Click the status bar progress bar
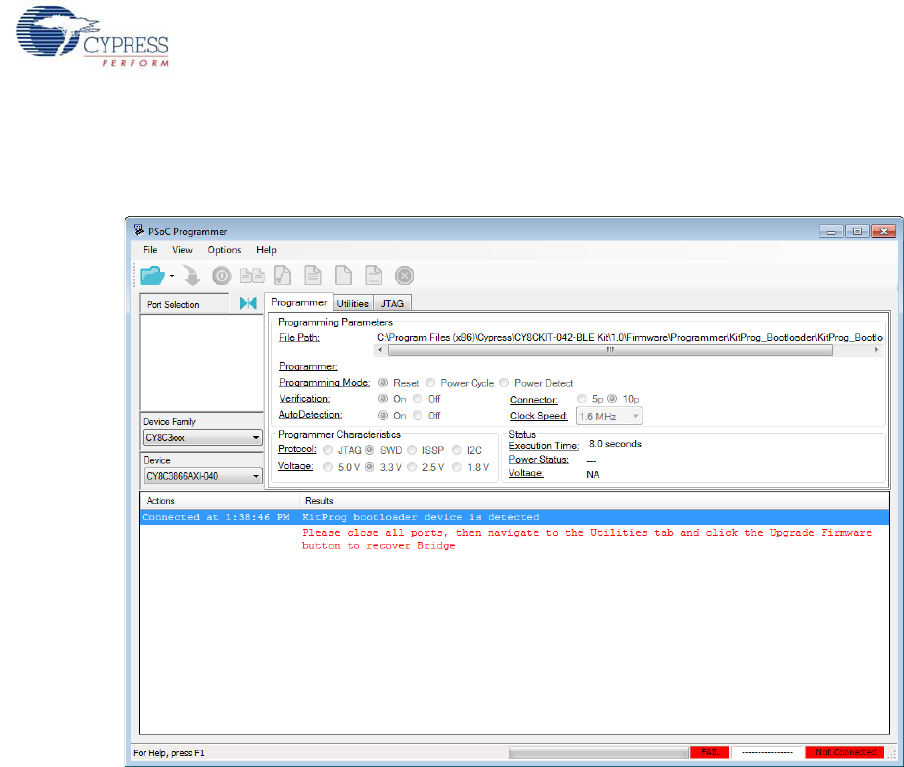The width and height of the screenshot is (904, 767). 598,752
